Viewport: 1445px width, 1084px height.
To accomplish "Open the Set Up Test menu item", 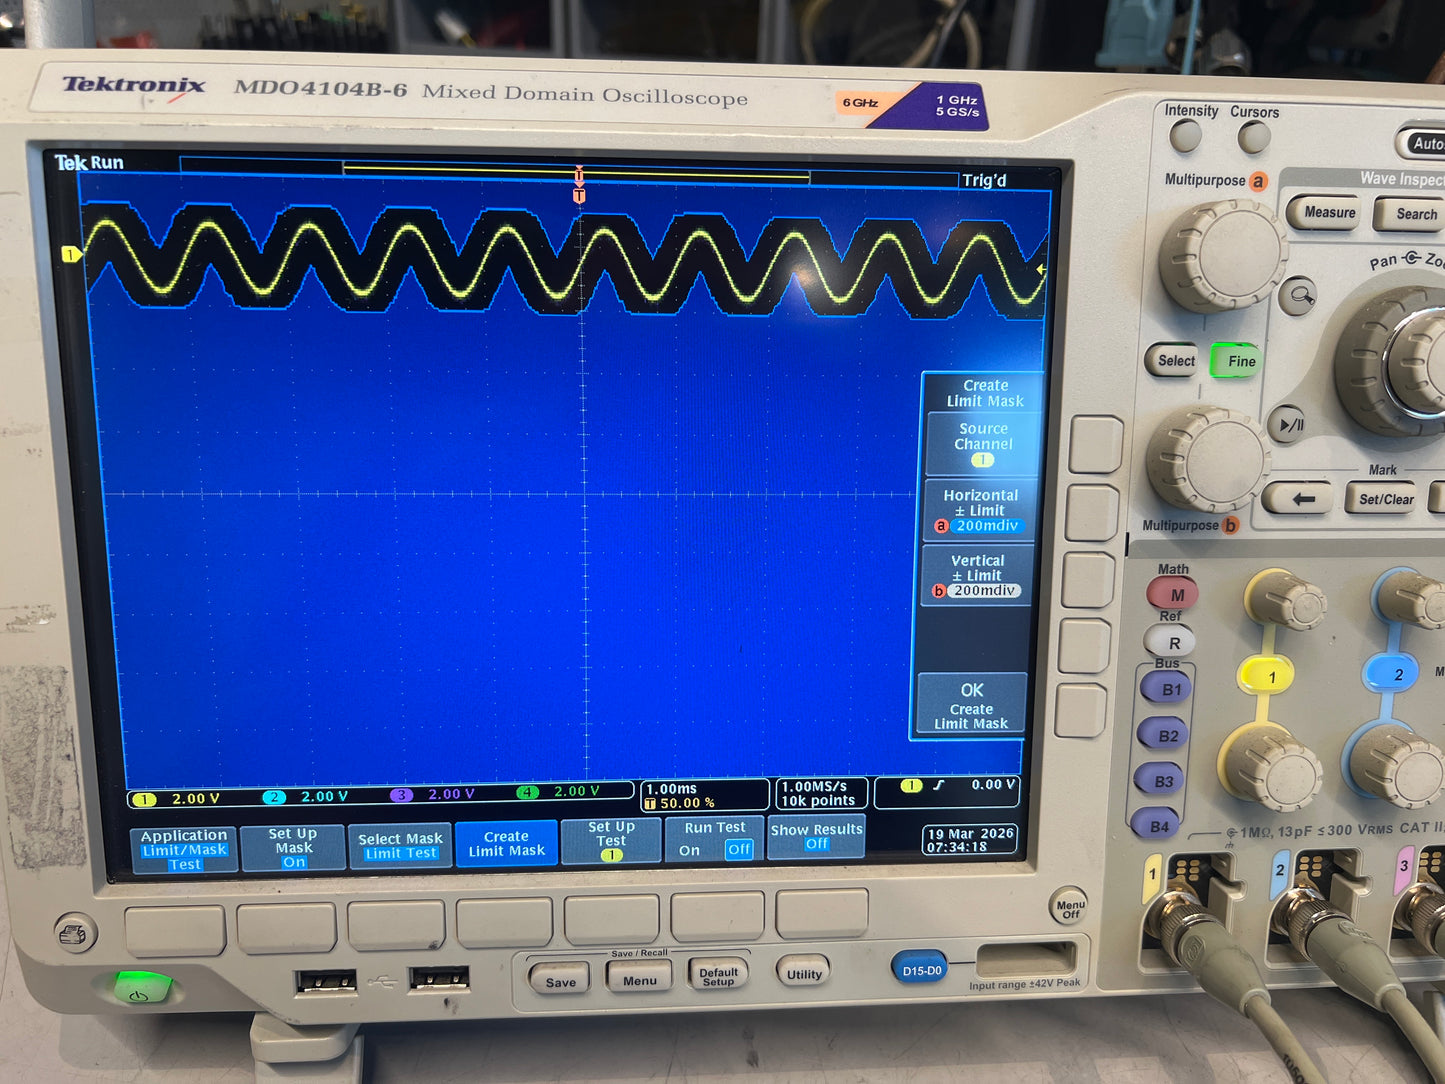I will pos(611,841).
